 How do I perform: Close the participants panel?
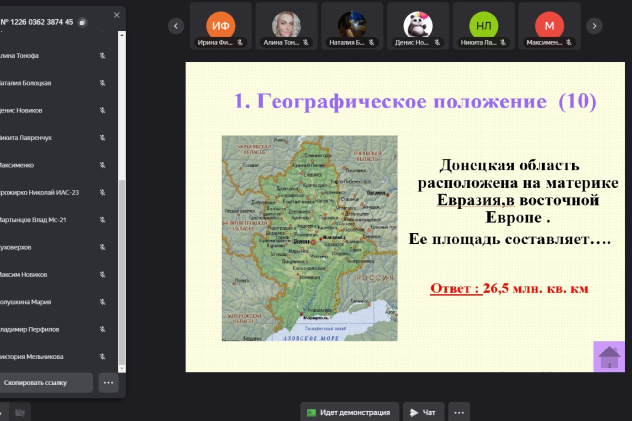(116, 15)
